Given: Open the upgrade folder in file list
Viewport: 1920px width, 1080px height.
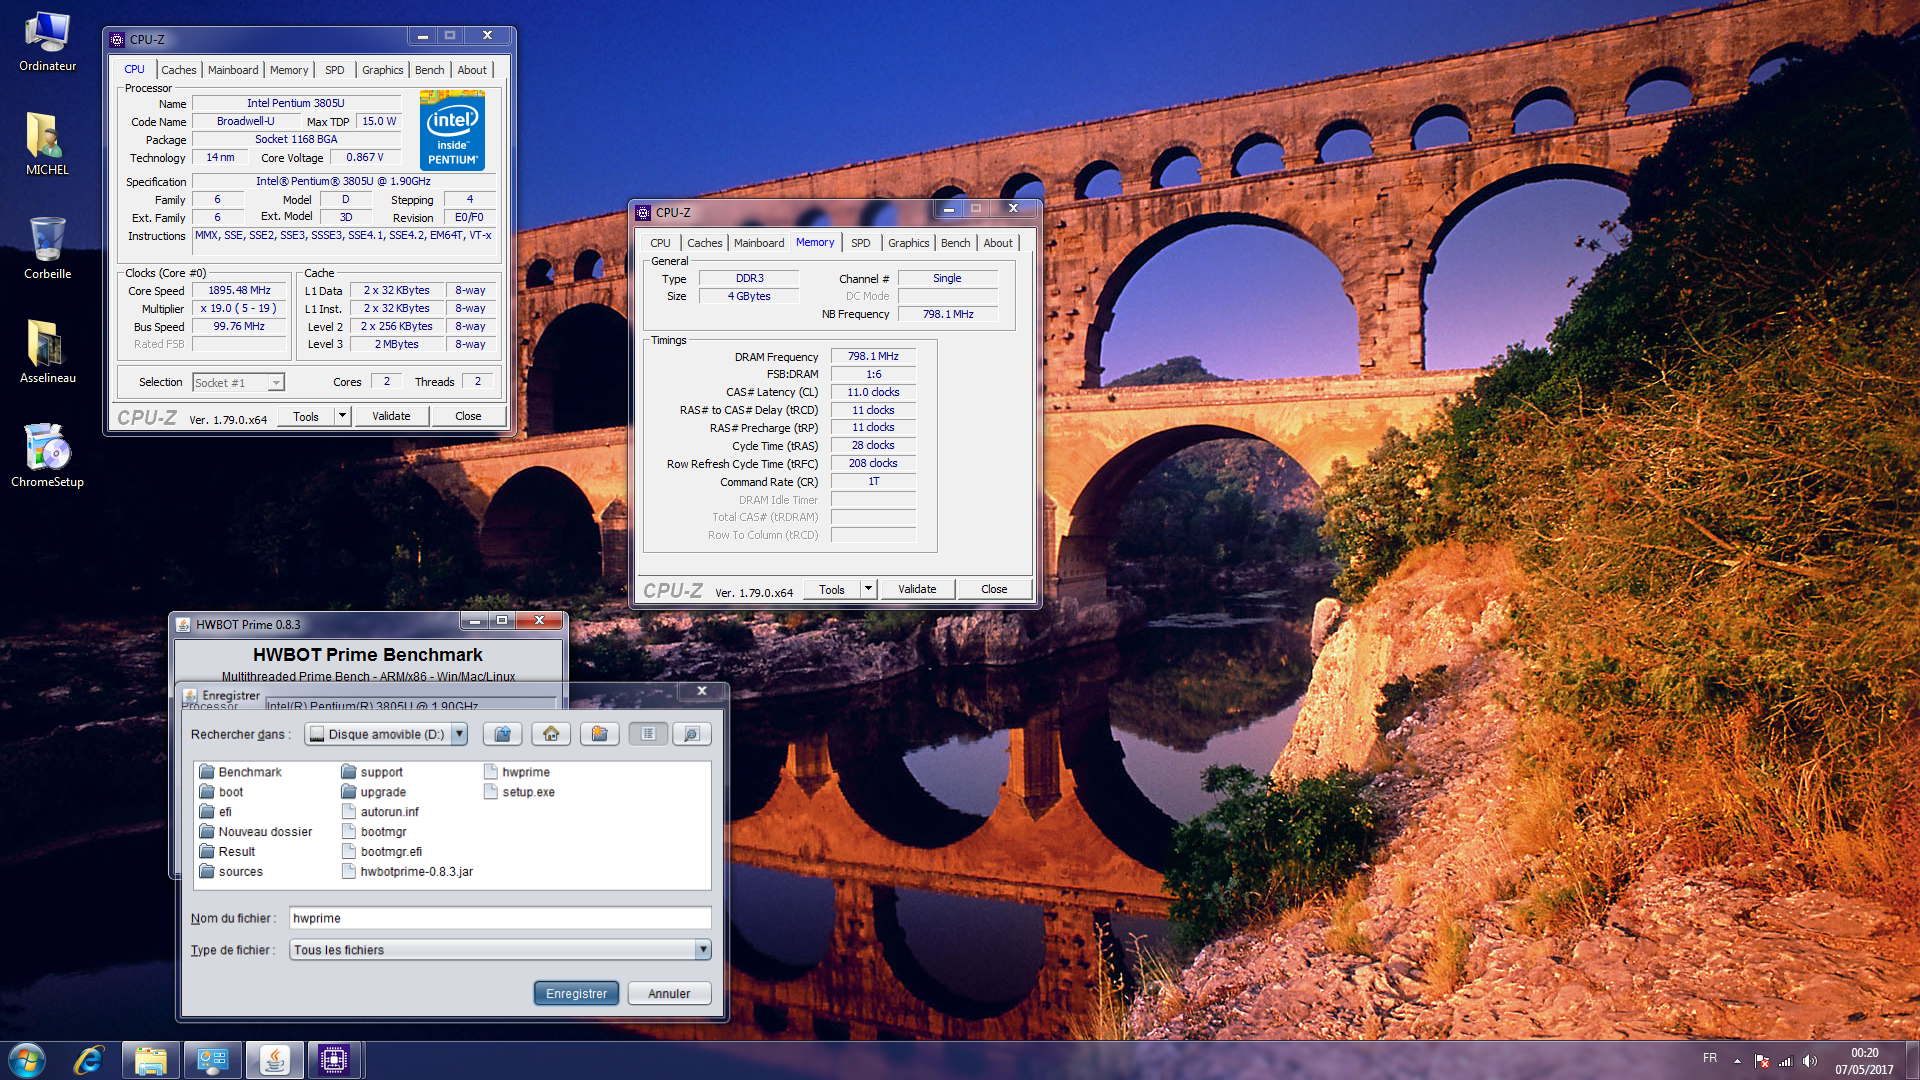Looking at the screenshot, I should coord(373,792).
